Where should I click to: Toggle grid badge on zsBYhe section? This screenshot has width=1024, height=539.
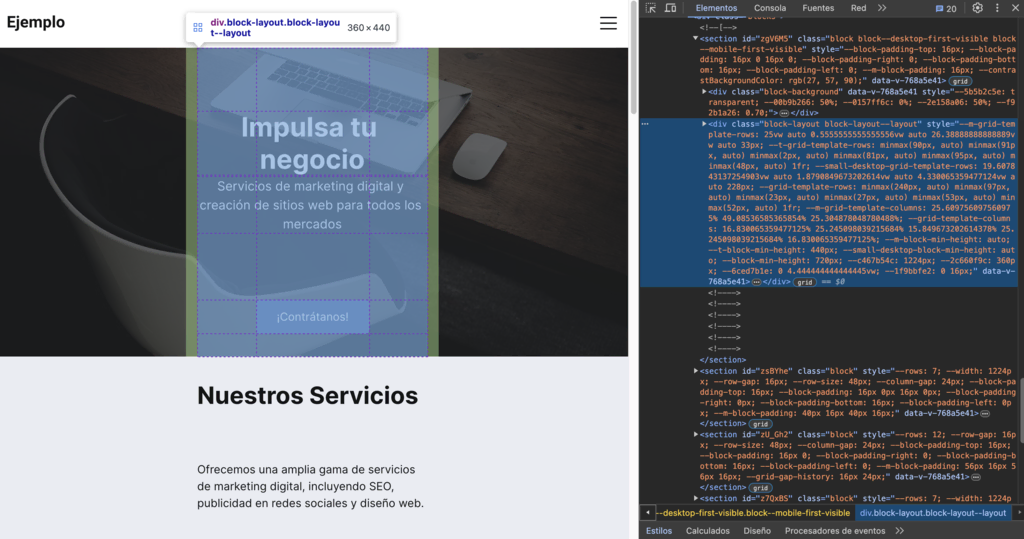[x=760, y=423]
